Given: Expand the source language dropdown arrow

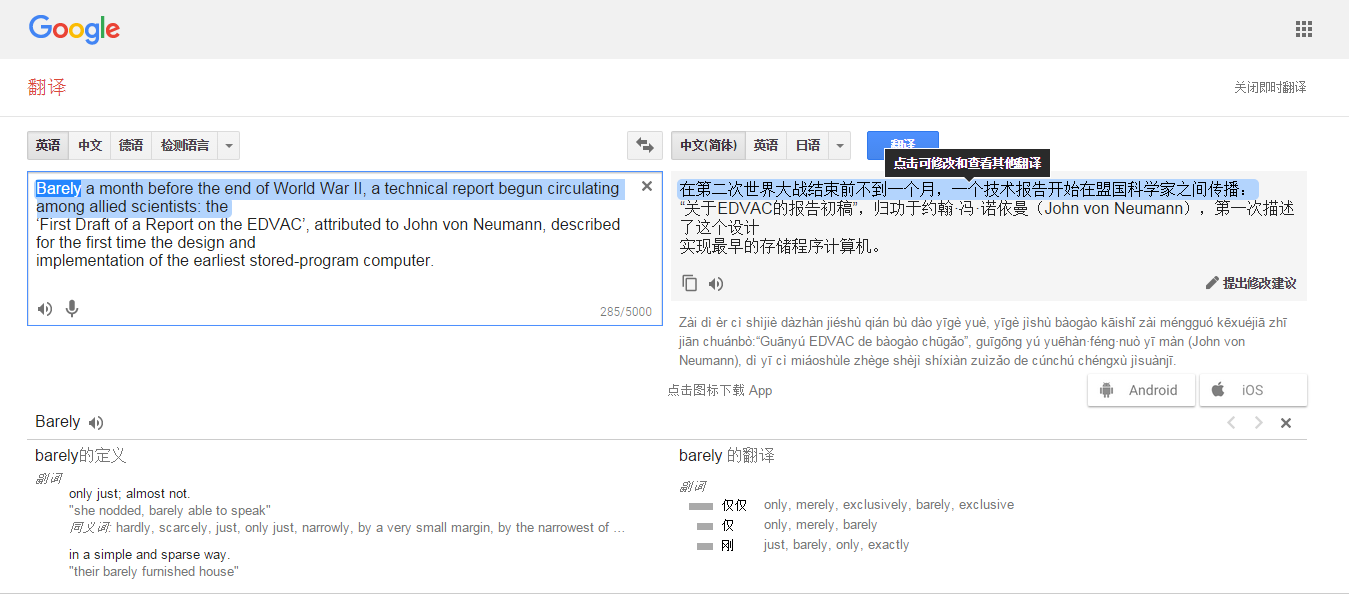Looking at the screenshot, I should [x=229, y=146].
